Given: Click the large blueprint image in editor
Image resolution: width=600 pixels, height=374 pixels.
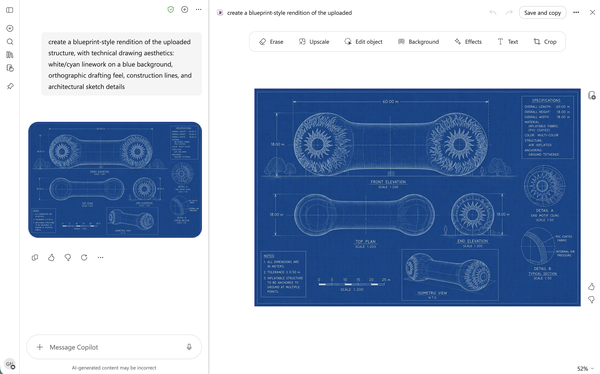Looking at the screenshot, I should coord(417,198).
